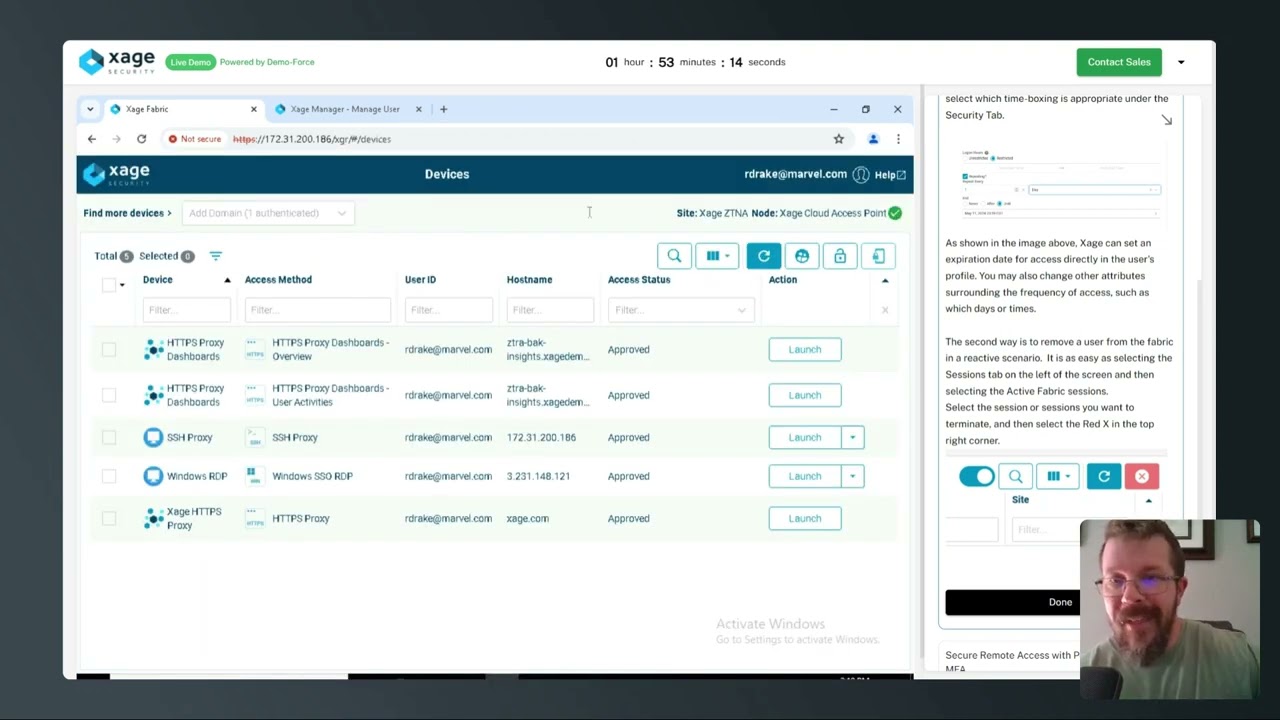Select the SSH Proxy row checkbox
This screenshot has width=1280, height=720.
[108, 437]
